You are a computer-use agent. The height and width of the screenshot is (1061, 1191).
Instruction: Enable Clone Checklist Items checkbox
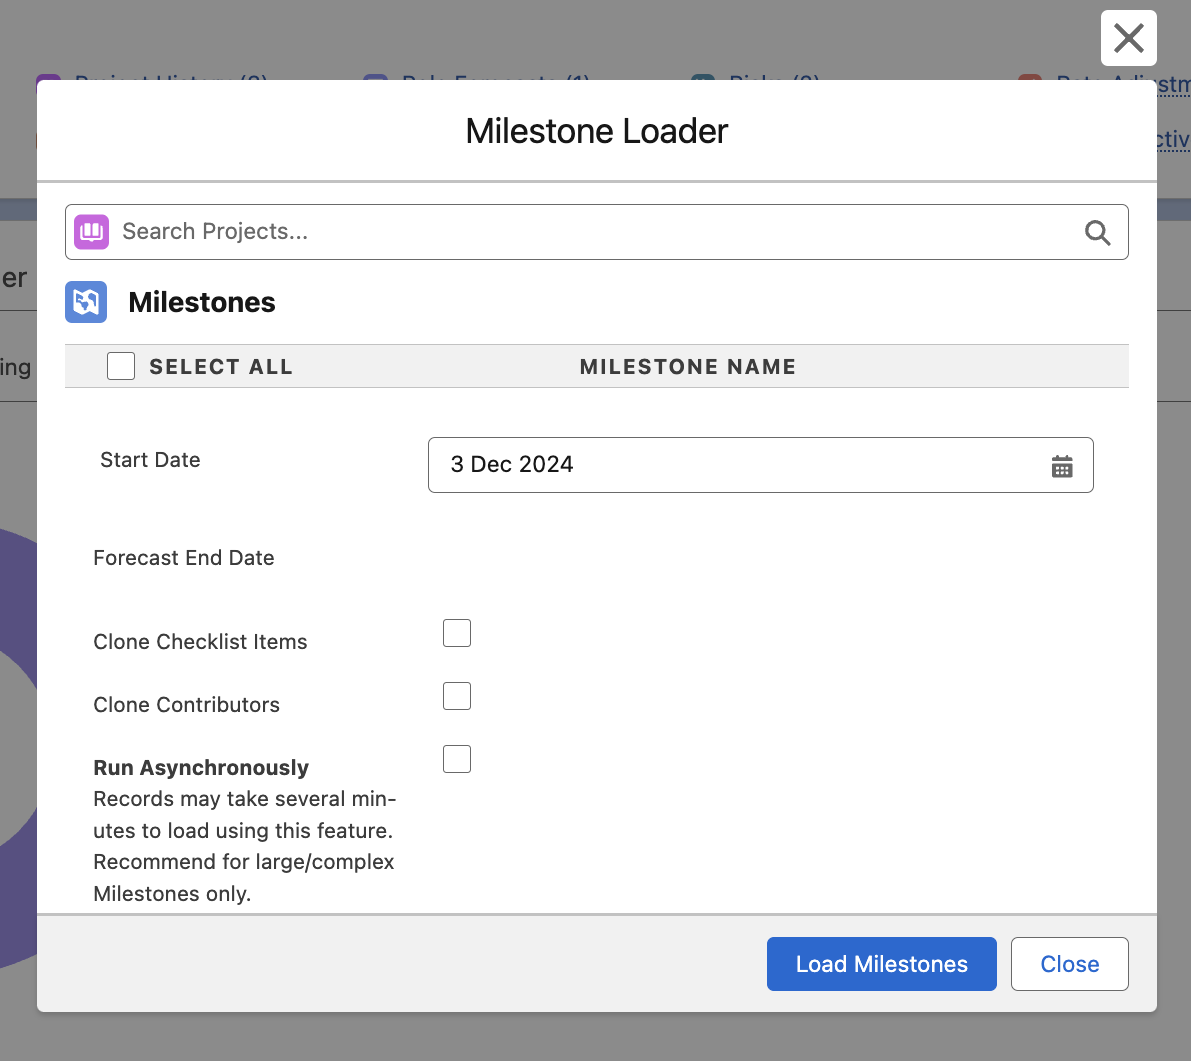point(457,633)
